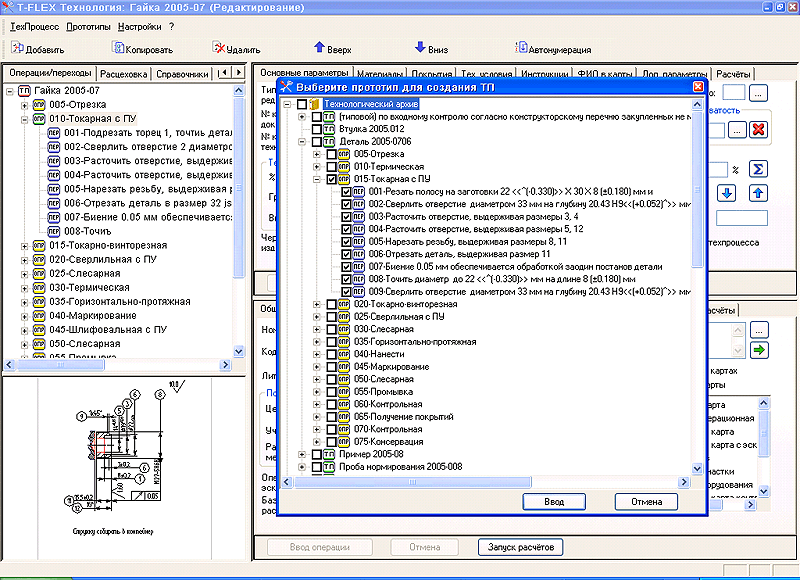Expand the Пример 2005-08 node in dialog
The image size is (800, 580).
302,454
